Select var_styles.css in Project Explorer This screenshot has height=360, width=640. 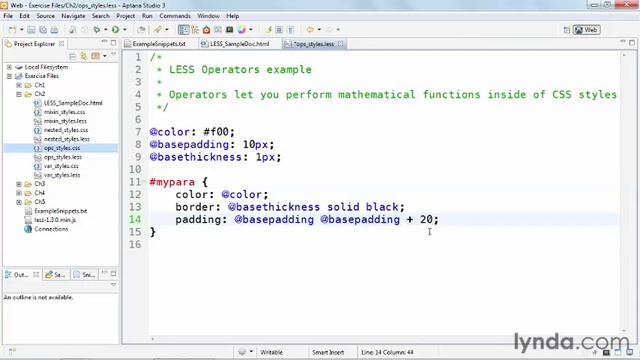point(61,166)
